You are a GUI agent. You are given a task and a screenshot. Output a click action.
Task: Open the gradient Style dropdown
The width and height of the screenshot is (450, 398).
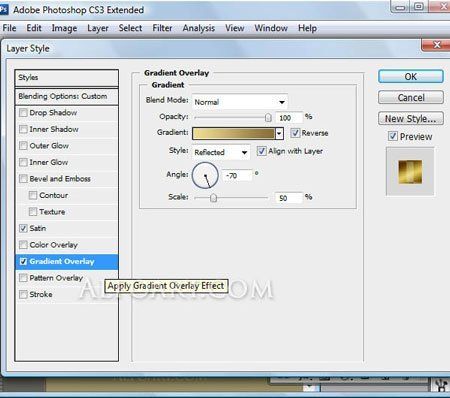pyautogui.click(x=221, y=152)
